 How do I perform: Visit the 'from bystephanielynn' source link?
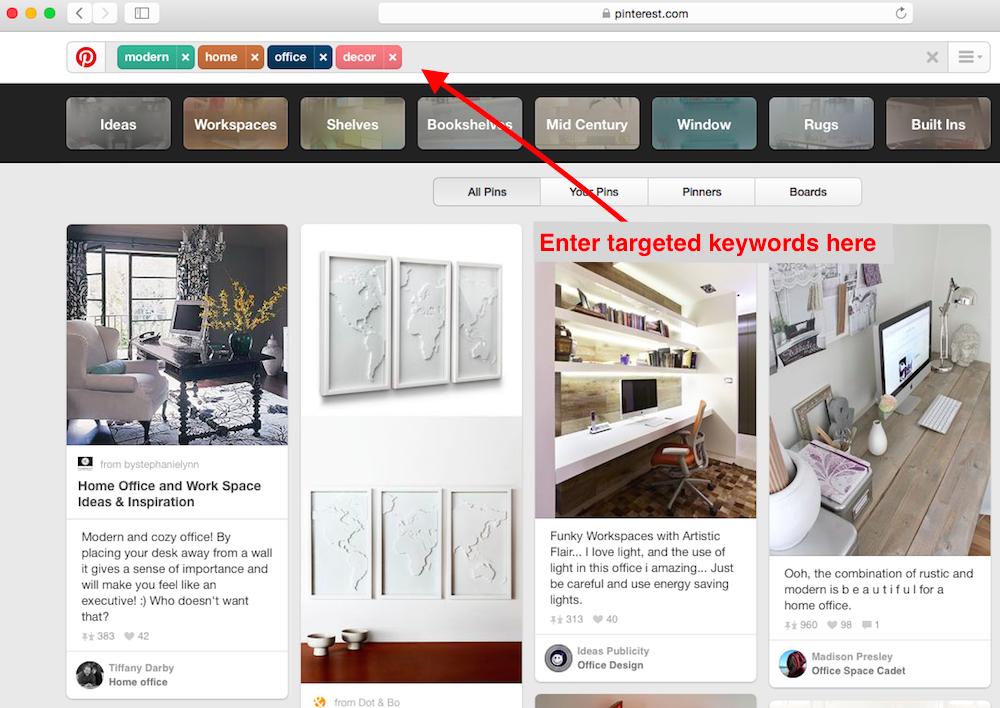pyautogui.click(x=149, y=464)
